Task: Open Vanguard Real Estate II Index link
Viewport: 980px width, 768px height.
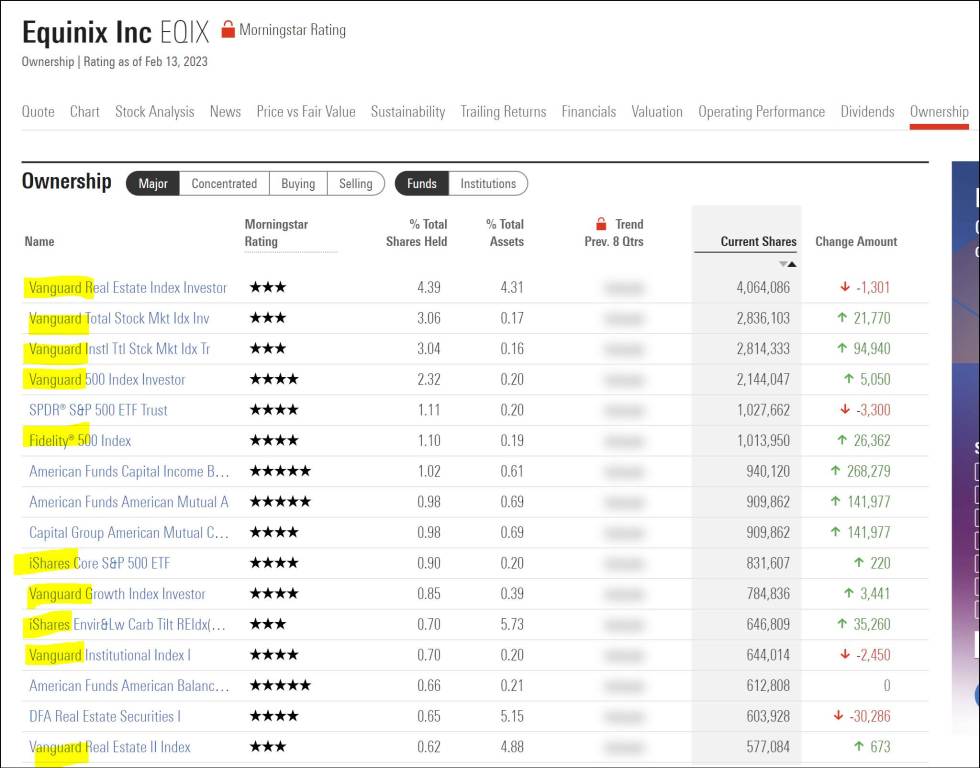Action: (109, 747)
